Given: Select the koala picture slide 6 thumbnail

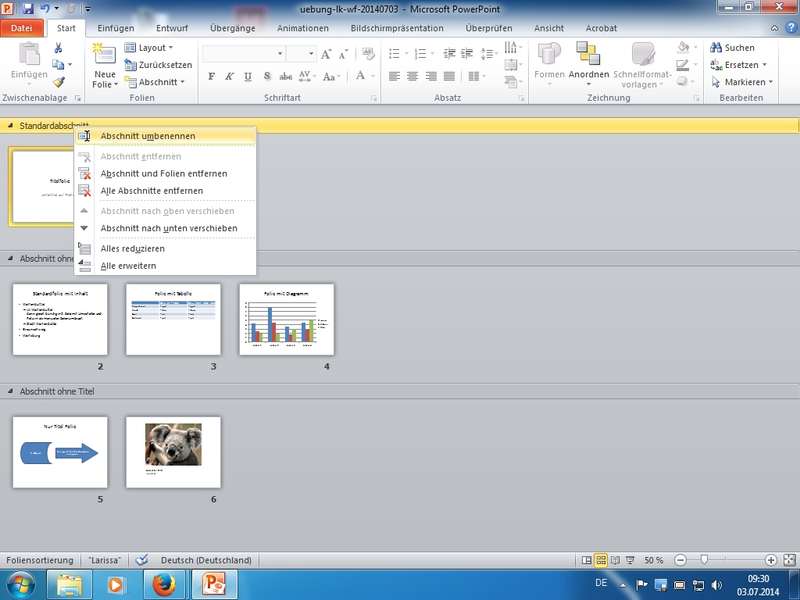Looking at the screenshot, I should tap(173, 451).
